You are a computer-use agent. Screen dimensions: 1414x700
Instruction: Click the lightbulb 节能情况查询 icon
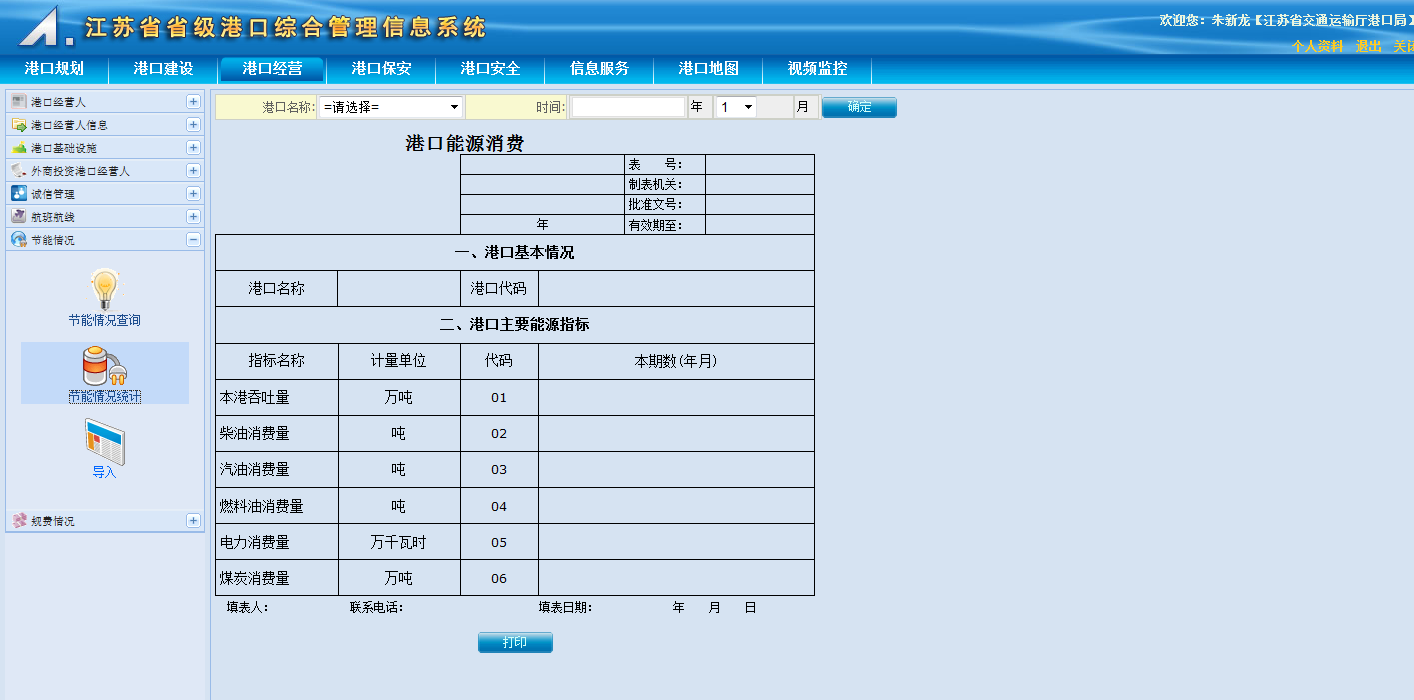(x=105, y=289)
